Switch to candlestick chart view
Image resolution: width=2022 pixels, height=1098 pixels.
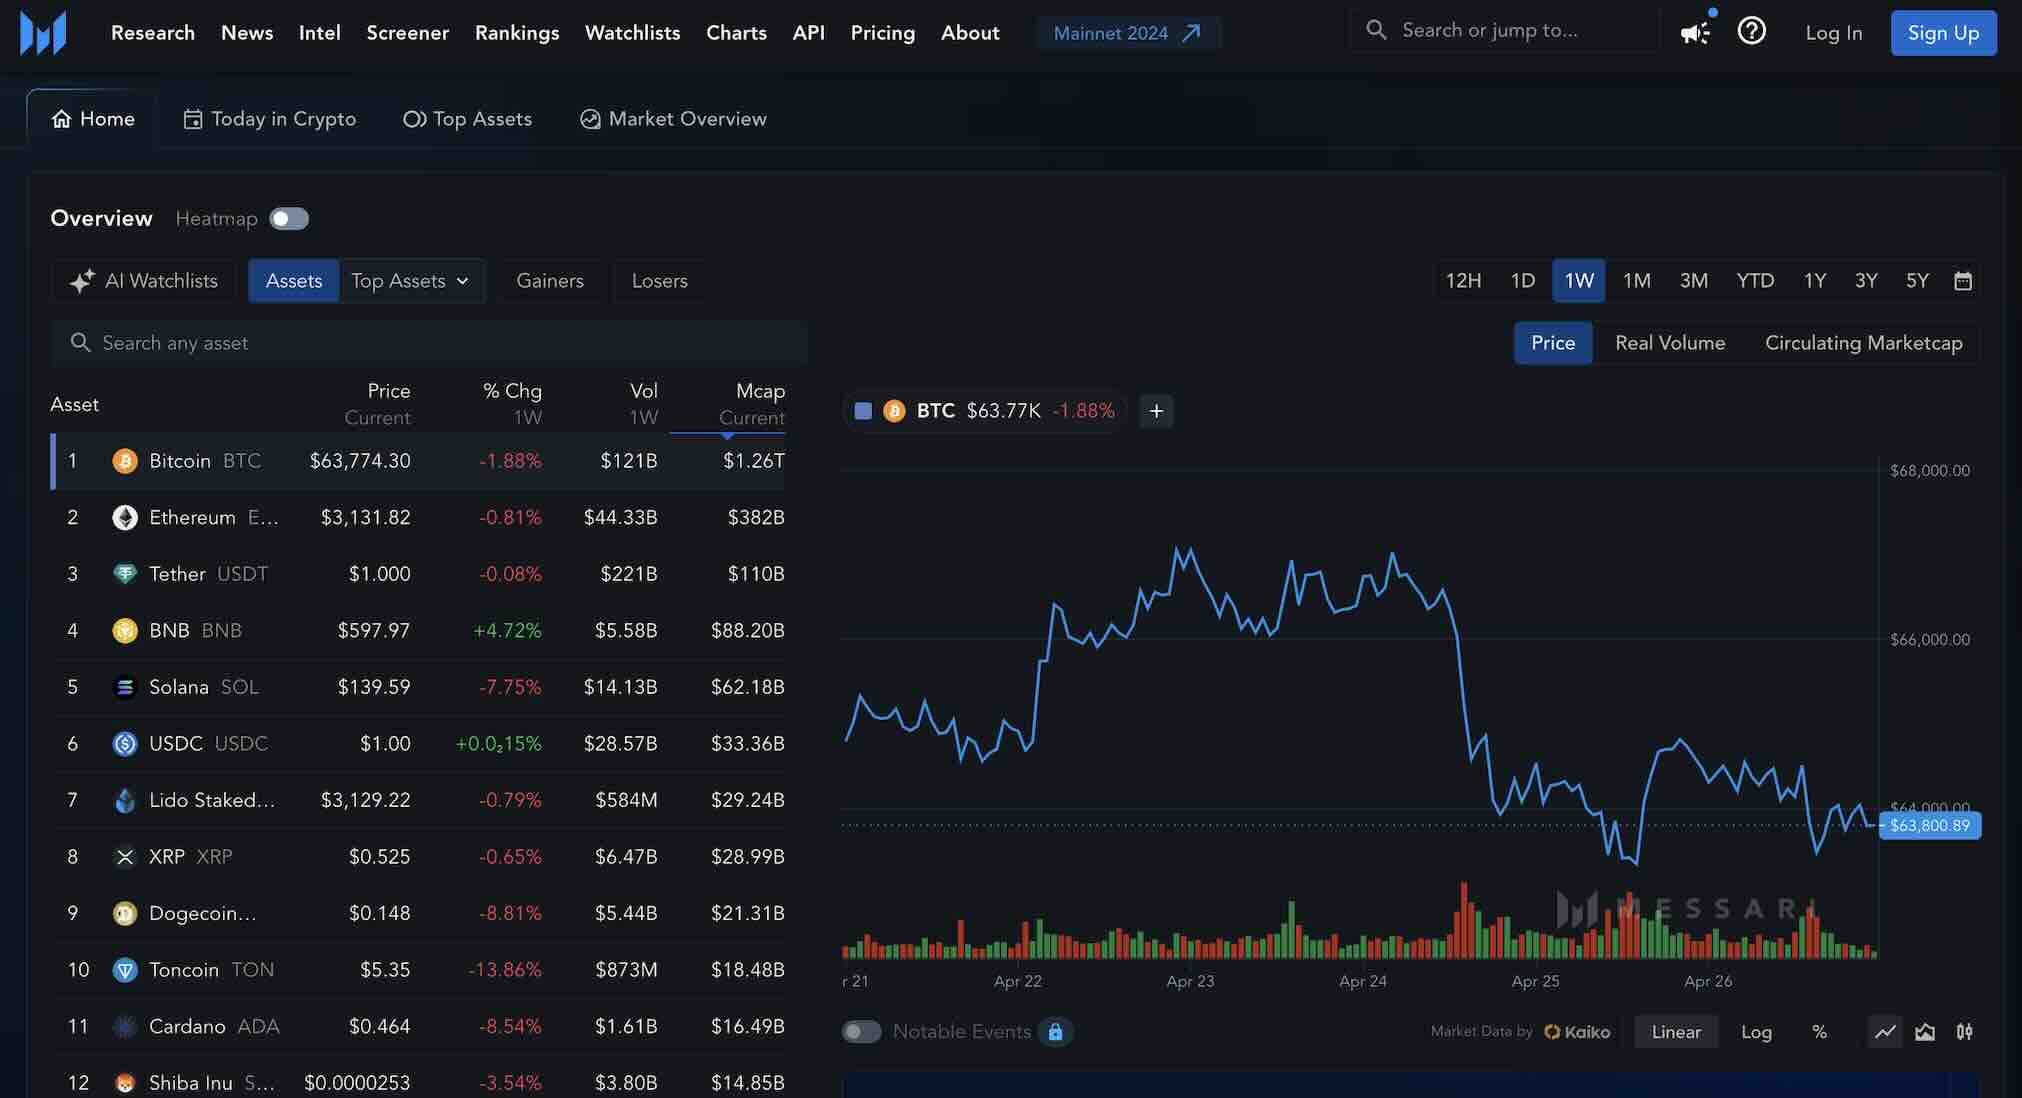[1963, 1032]
